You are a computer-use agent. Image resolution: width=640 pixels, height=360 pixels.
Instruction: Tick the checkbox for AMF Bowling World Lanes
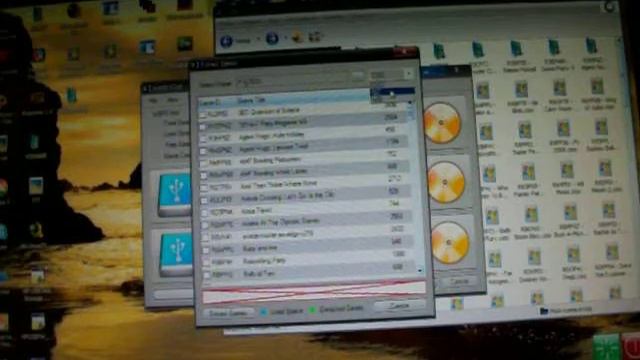203,176
